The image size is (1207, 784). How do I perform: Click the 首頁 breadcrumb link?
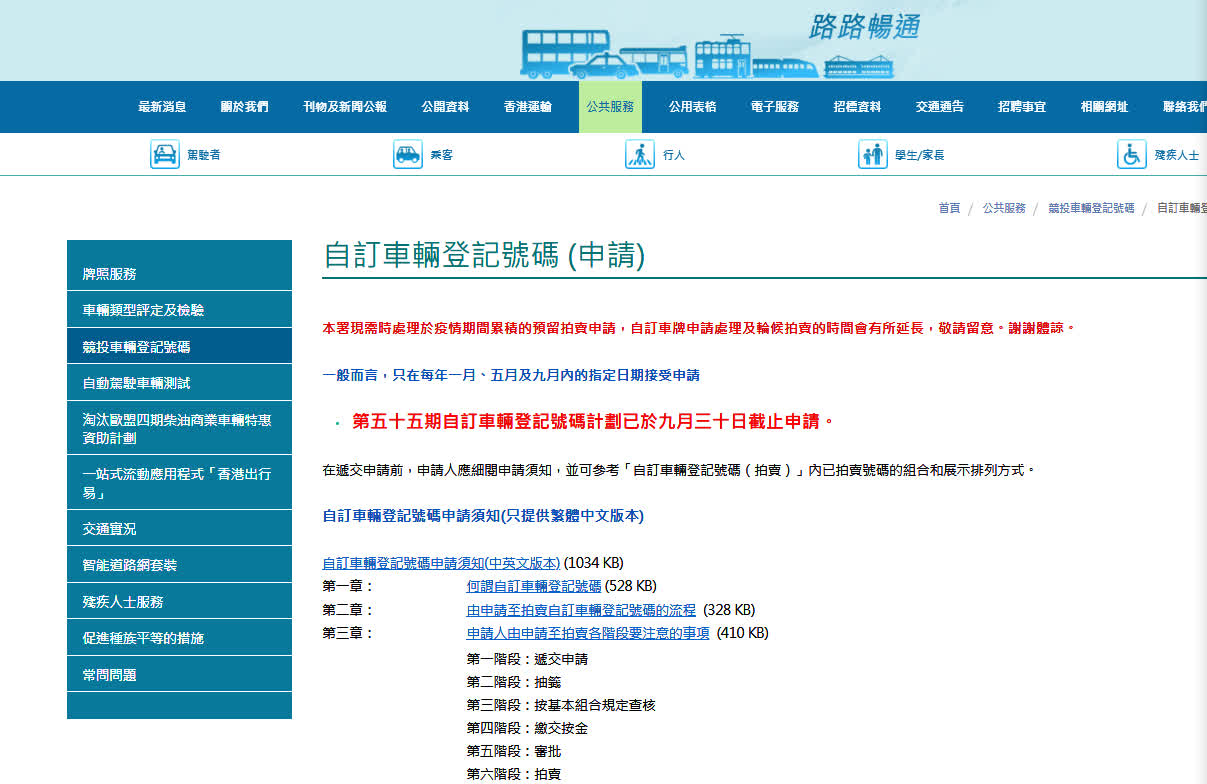coord(949,208)
